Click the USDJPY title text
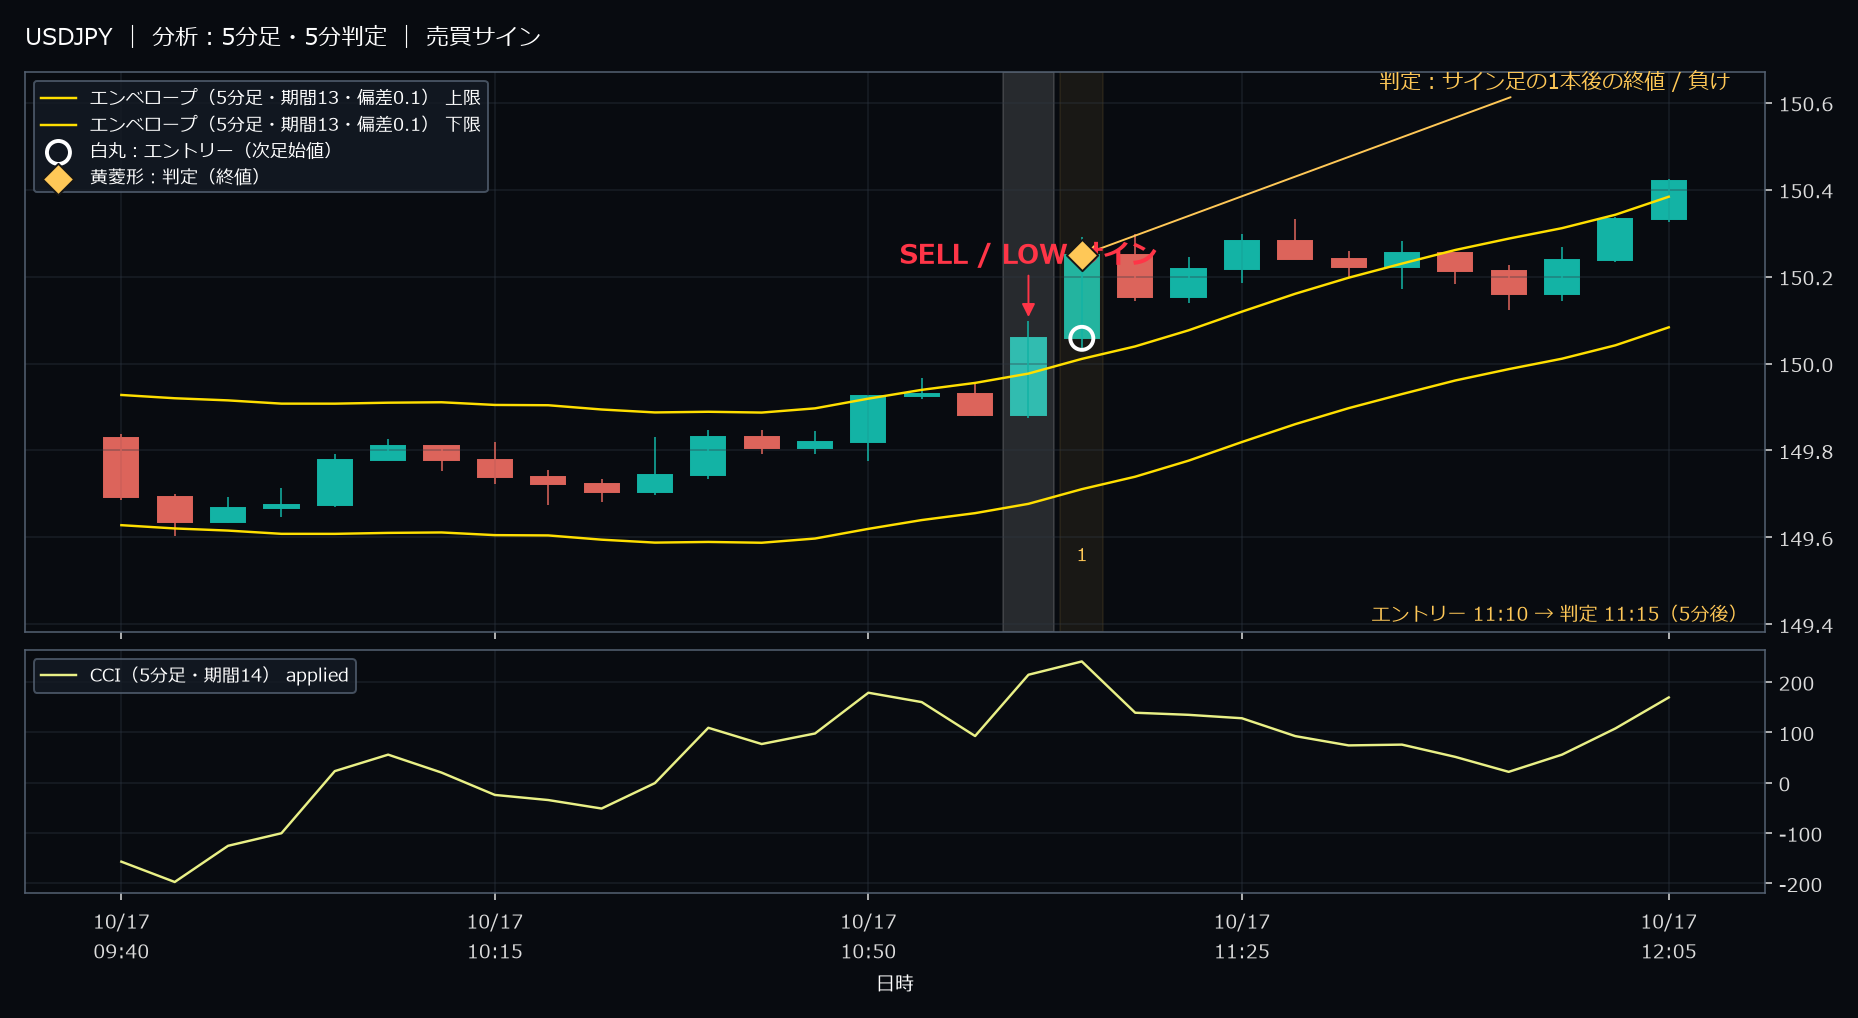The height and width of the screenshot is (1018, 1858). click(x=69, y=37)
